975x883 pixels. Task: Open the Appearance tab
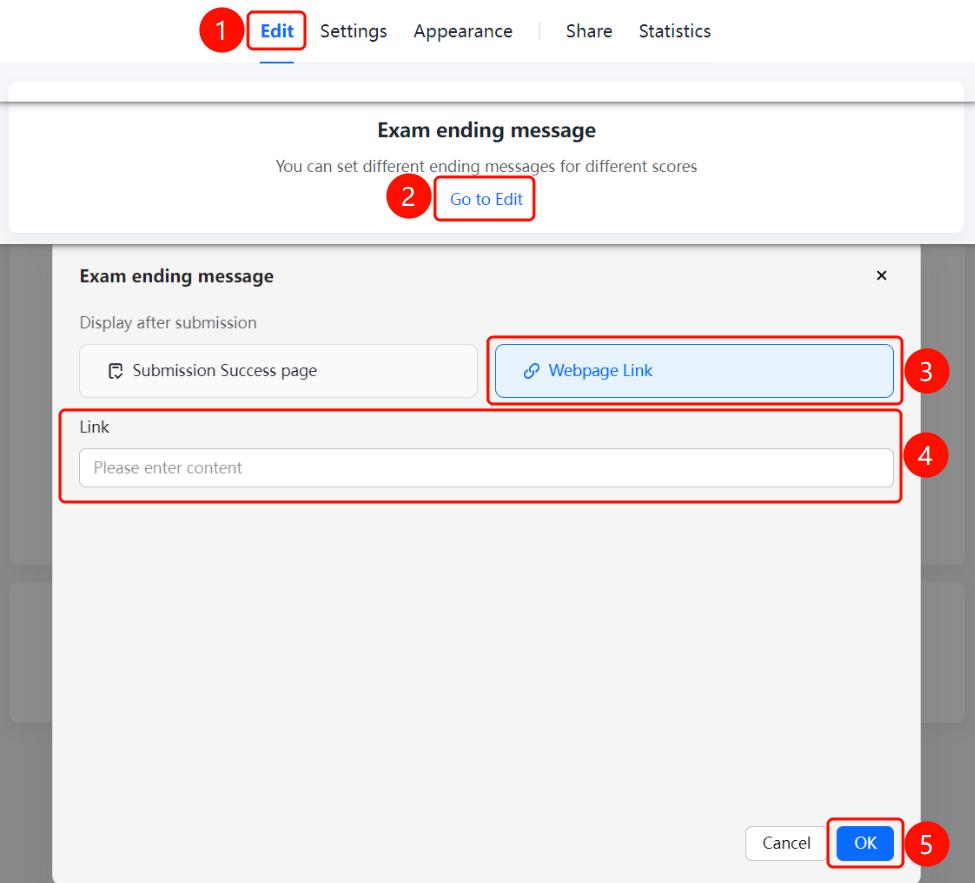(463, 31)
